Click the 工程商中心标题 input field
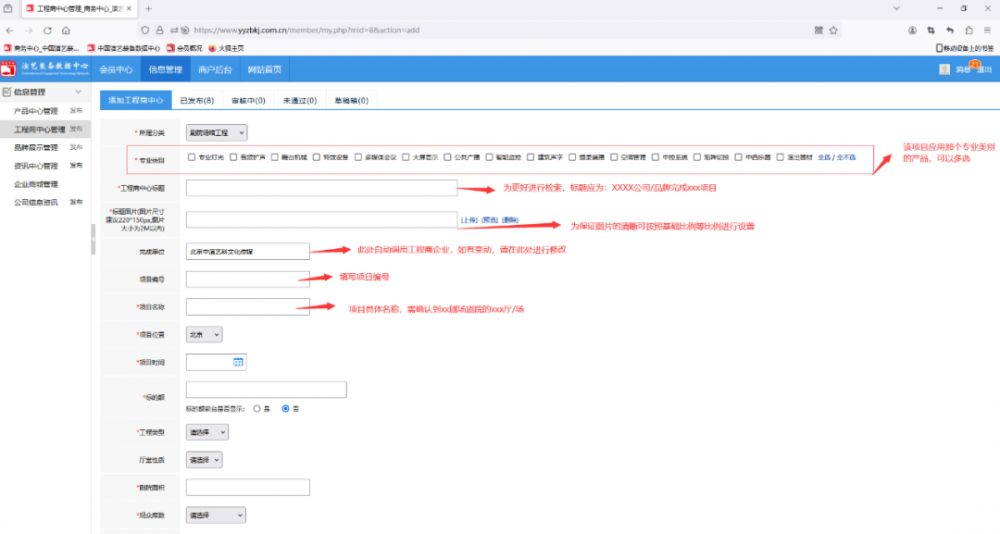1000x534 pixels. [x=321, y=188]
